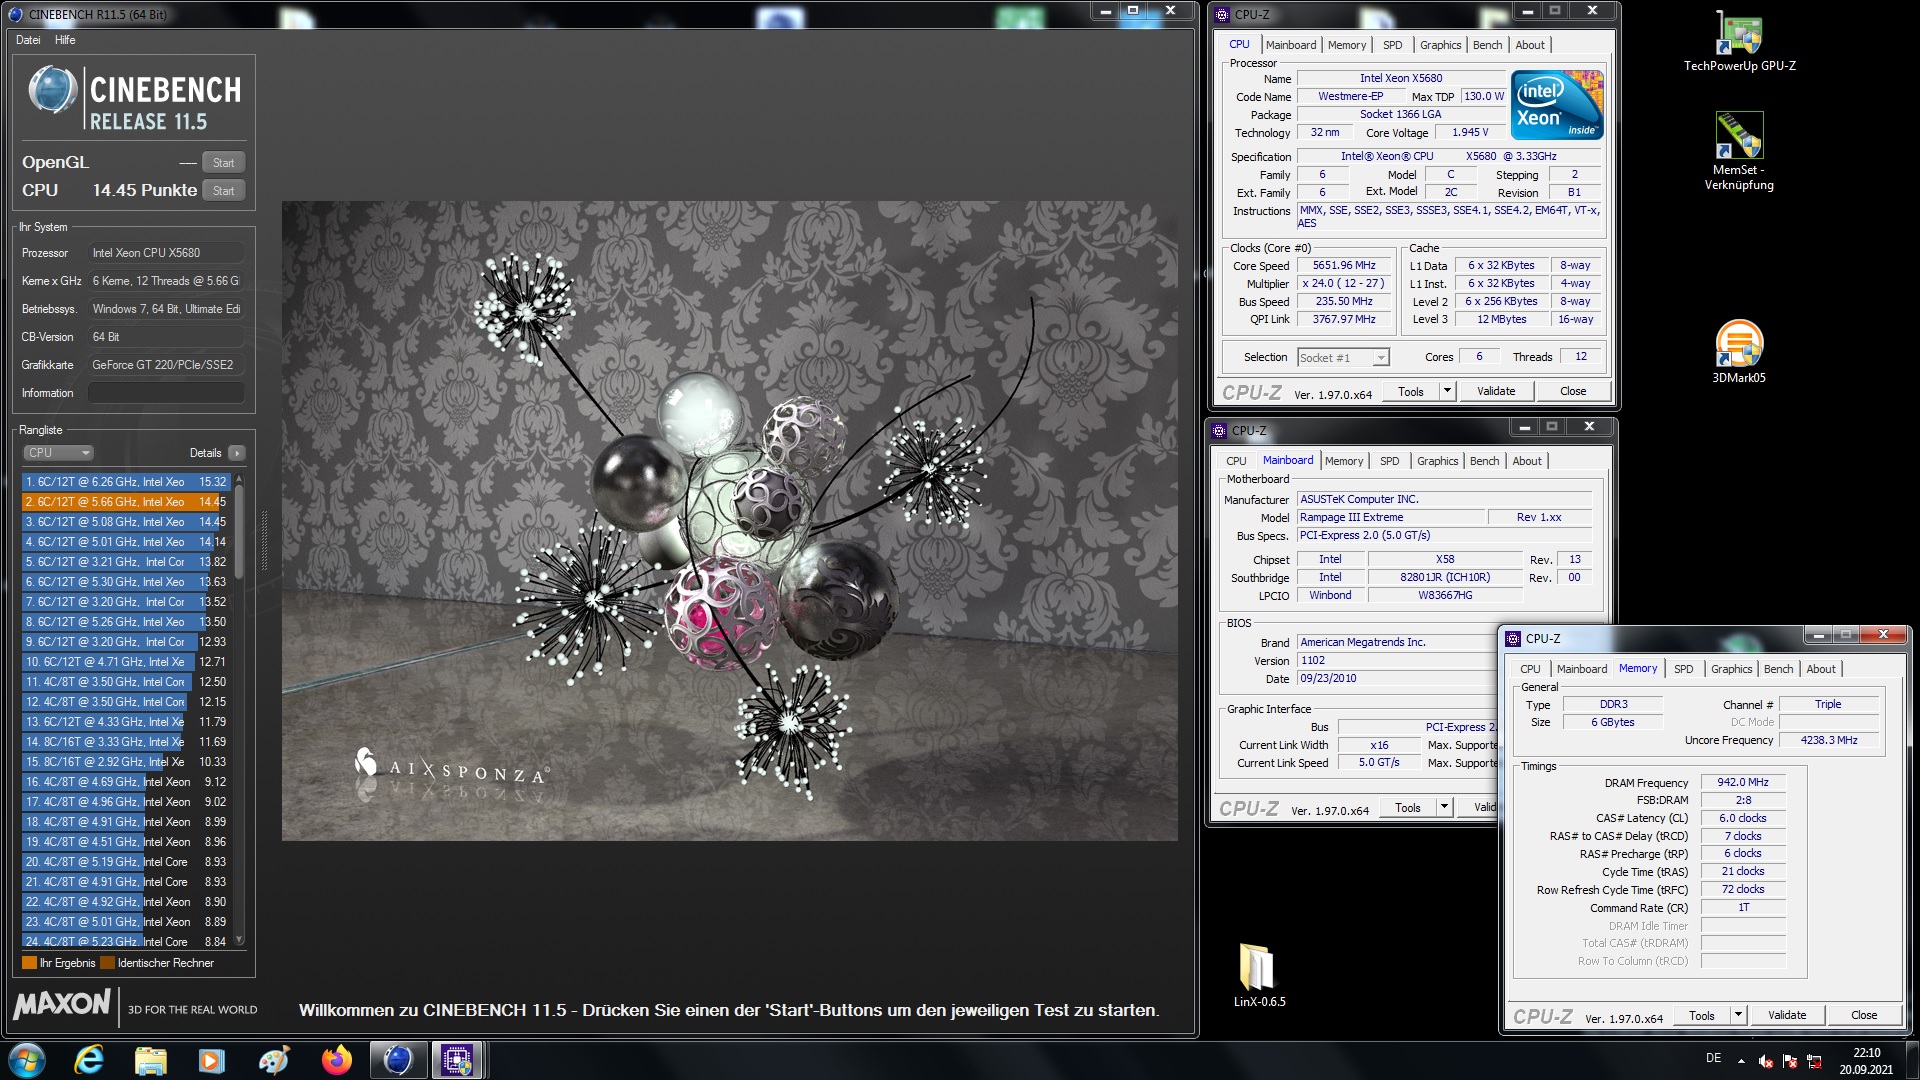Select ranking entry 10 at 4.71 GHz
Viewport: 1920px width, 1080px height.
pyautogui.click(x=127, y=662)
